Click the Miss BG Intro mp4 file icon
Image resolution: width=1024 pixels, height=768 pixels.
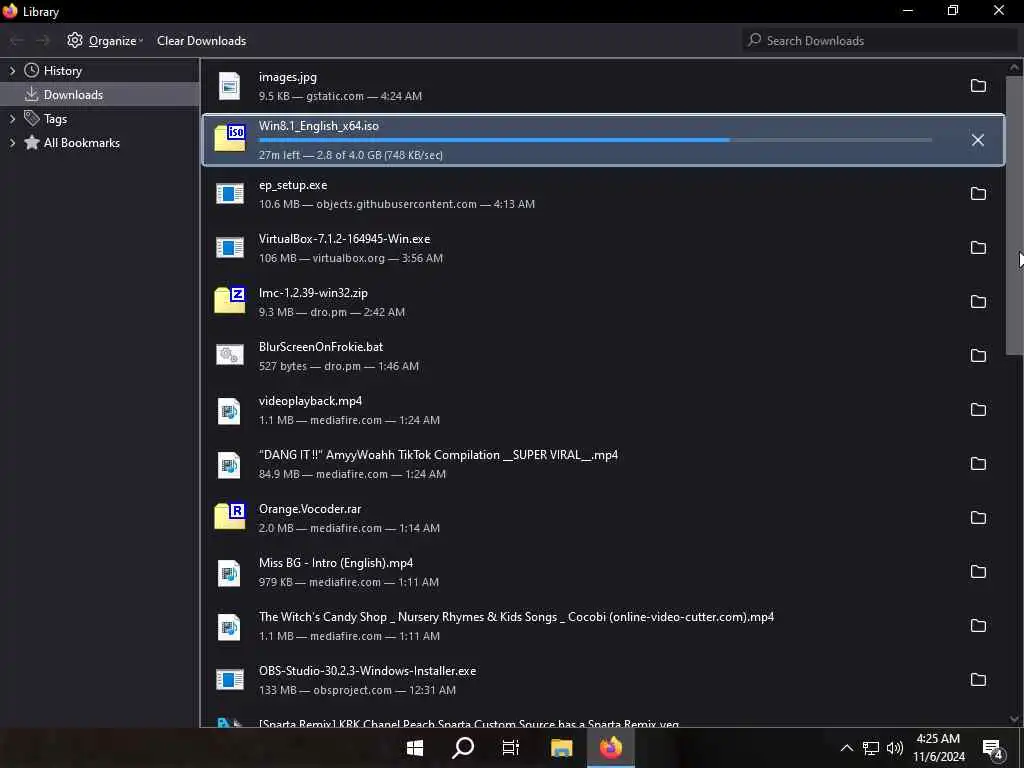tap(229, 573)
